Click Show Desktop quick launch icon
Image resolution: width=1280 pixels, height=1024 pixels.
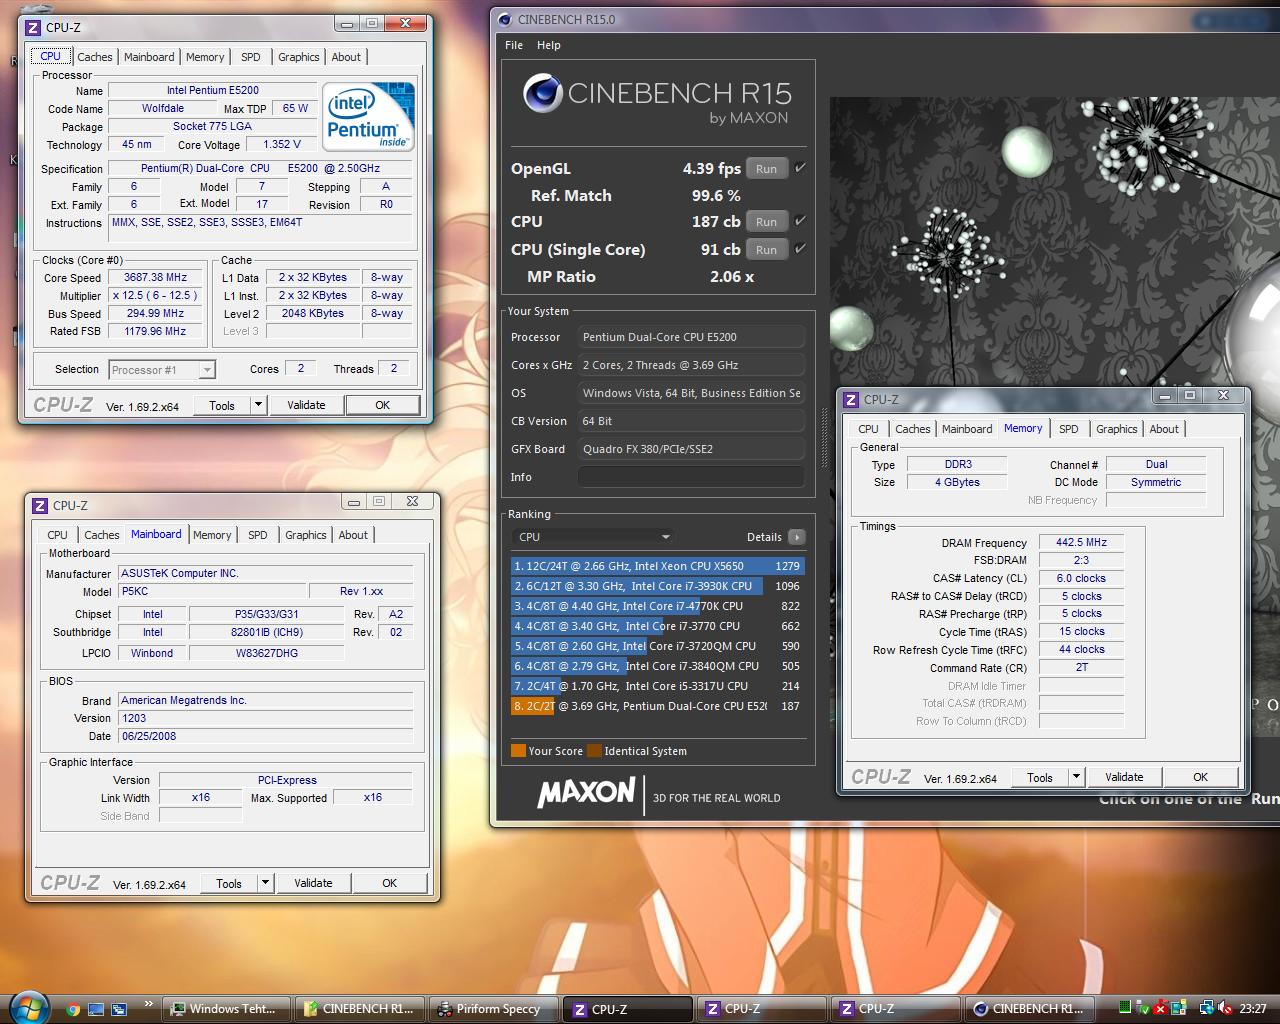coord(96,1009)
